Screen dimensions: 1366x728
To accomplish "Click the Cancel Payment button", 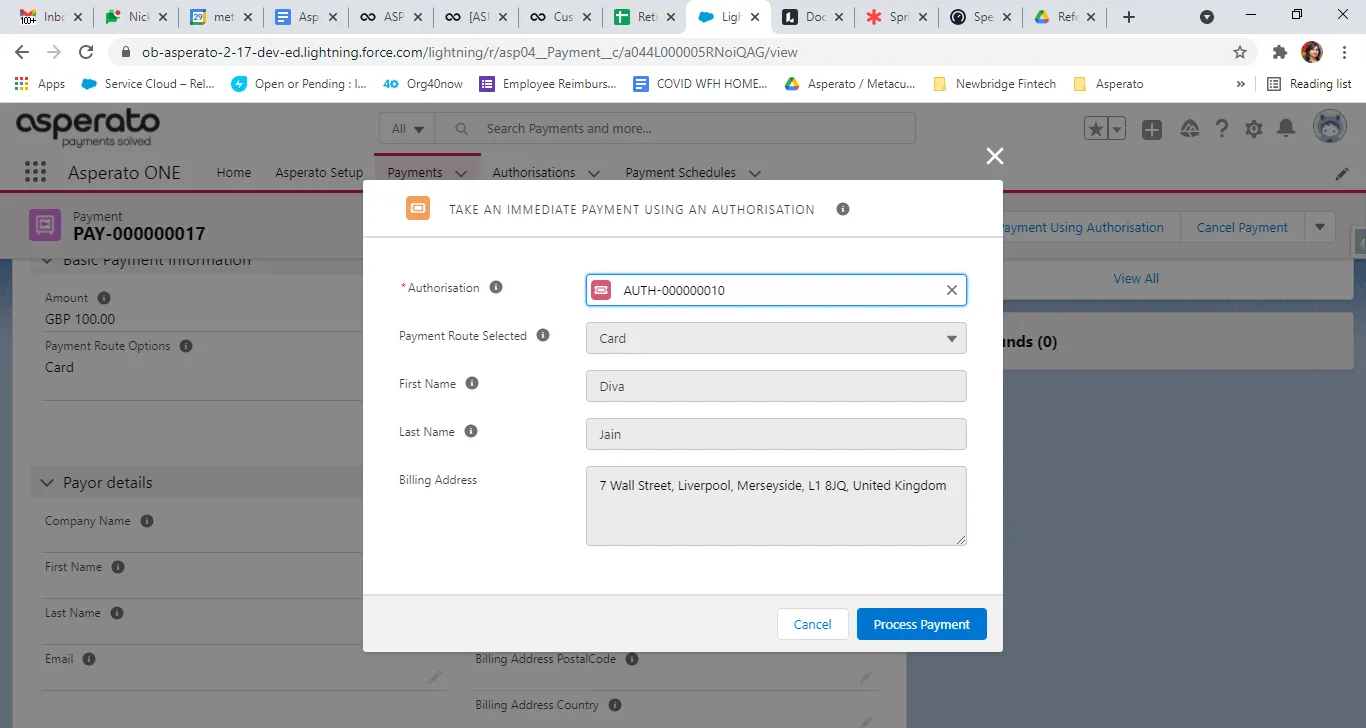I will (1242, 227).
